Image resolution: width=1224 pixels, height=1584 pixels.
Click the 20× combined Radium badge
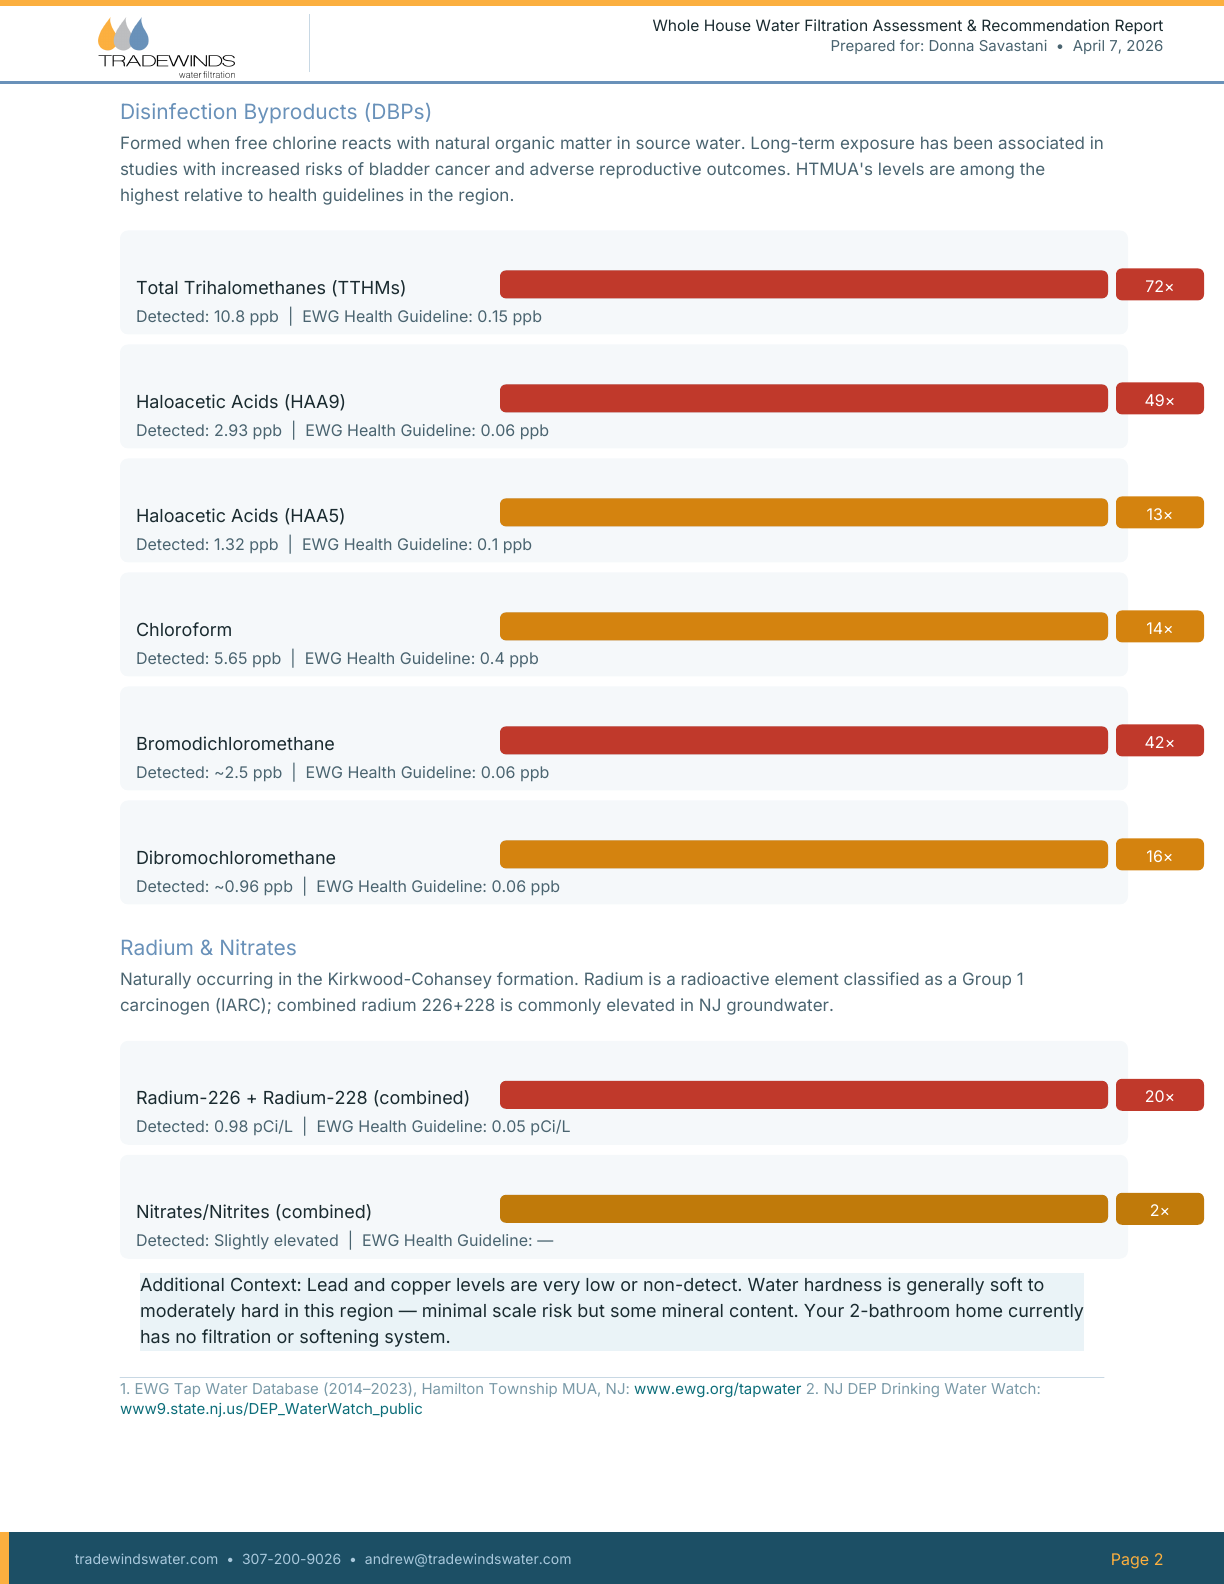(x=1159, y=1095)
